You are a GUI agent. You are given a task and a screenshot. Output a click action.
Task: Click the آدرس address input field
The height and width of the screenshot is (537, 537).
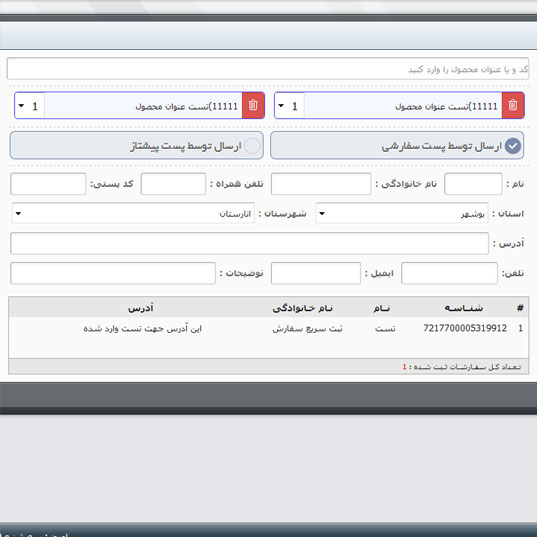point(249,243)
